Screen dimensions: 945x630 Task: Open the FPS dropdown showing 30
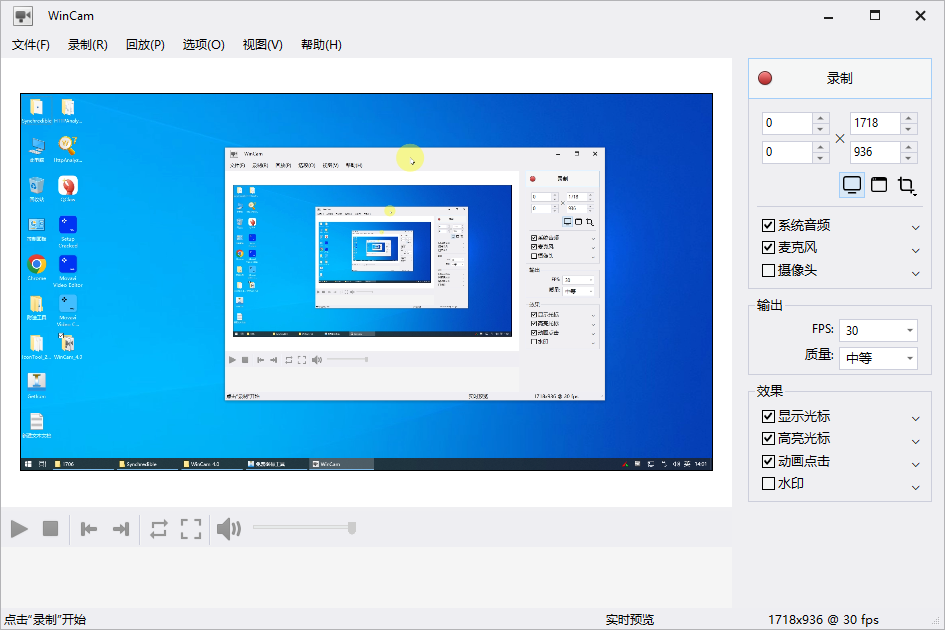[x=878, y=330]
